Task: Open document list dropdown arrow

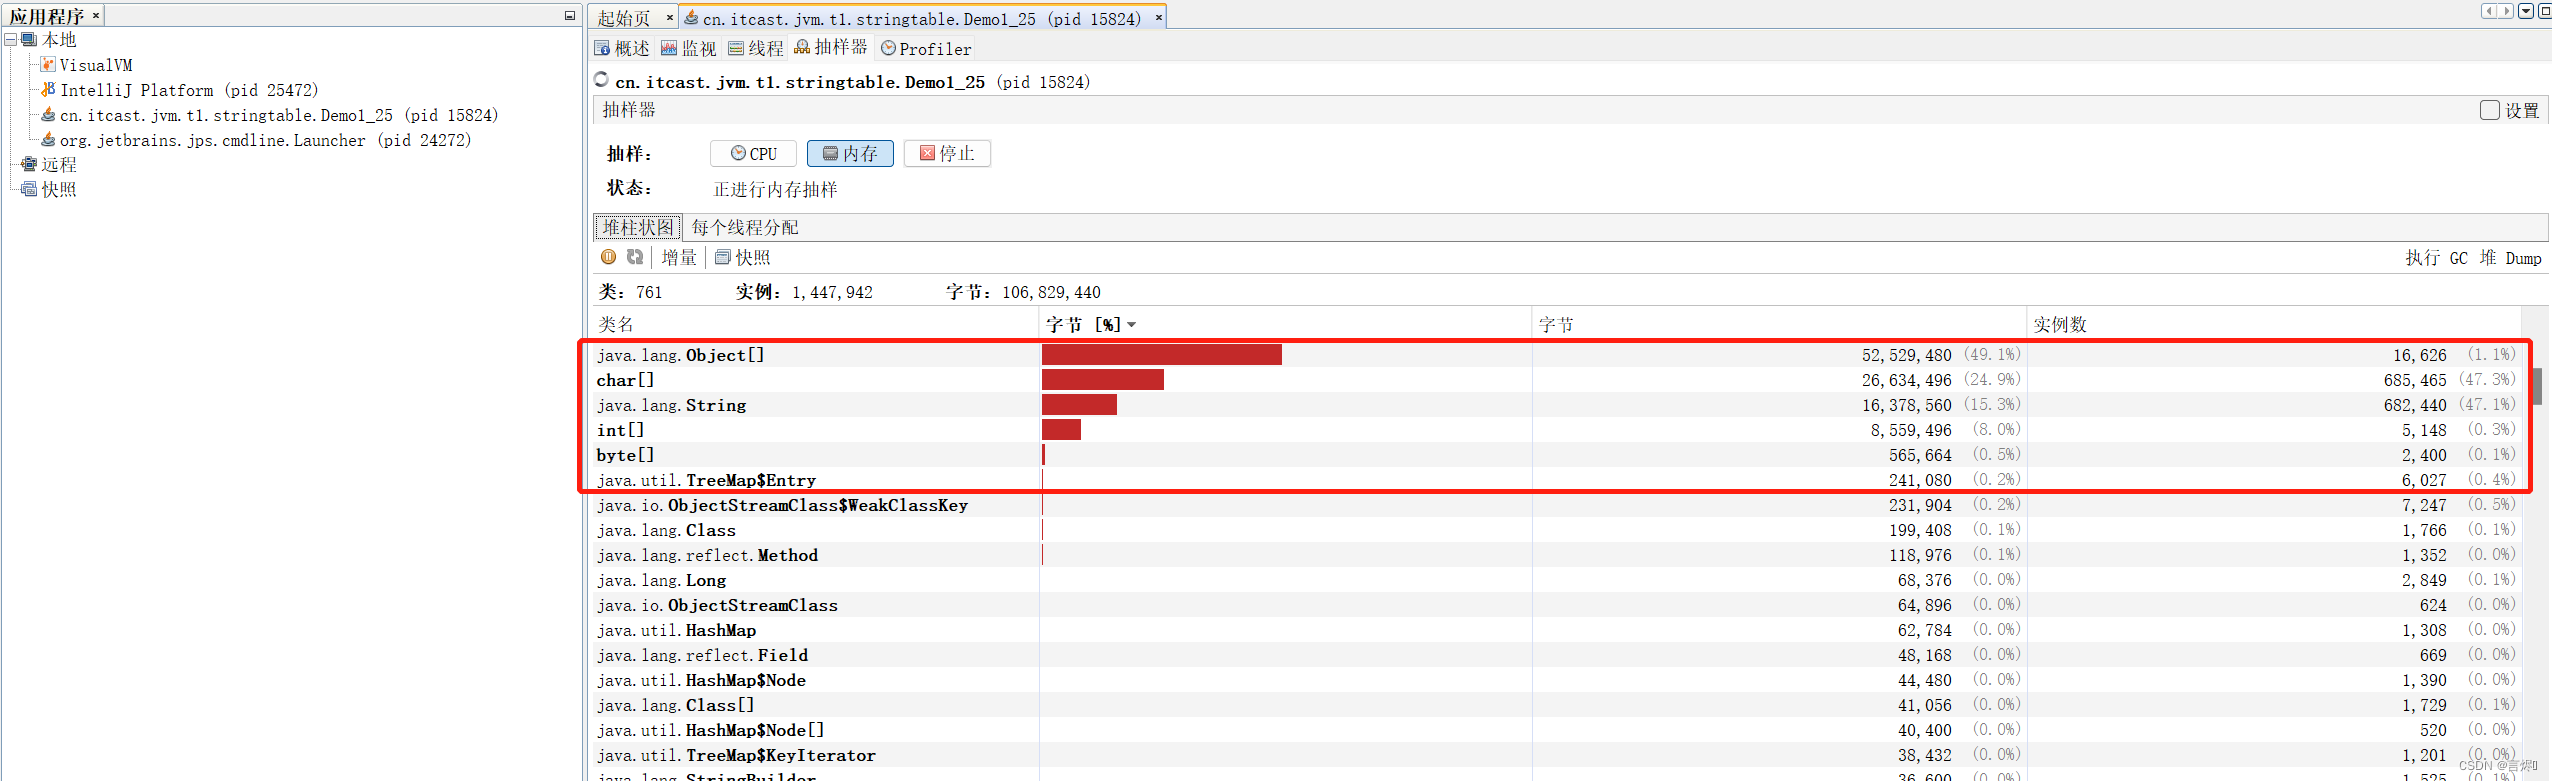Action: [2526, 11]
